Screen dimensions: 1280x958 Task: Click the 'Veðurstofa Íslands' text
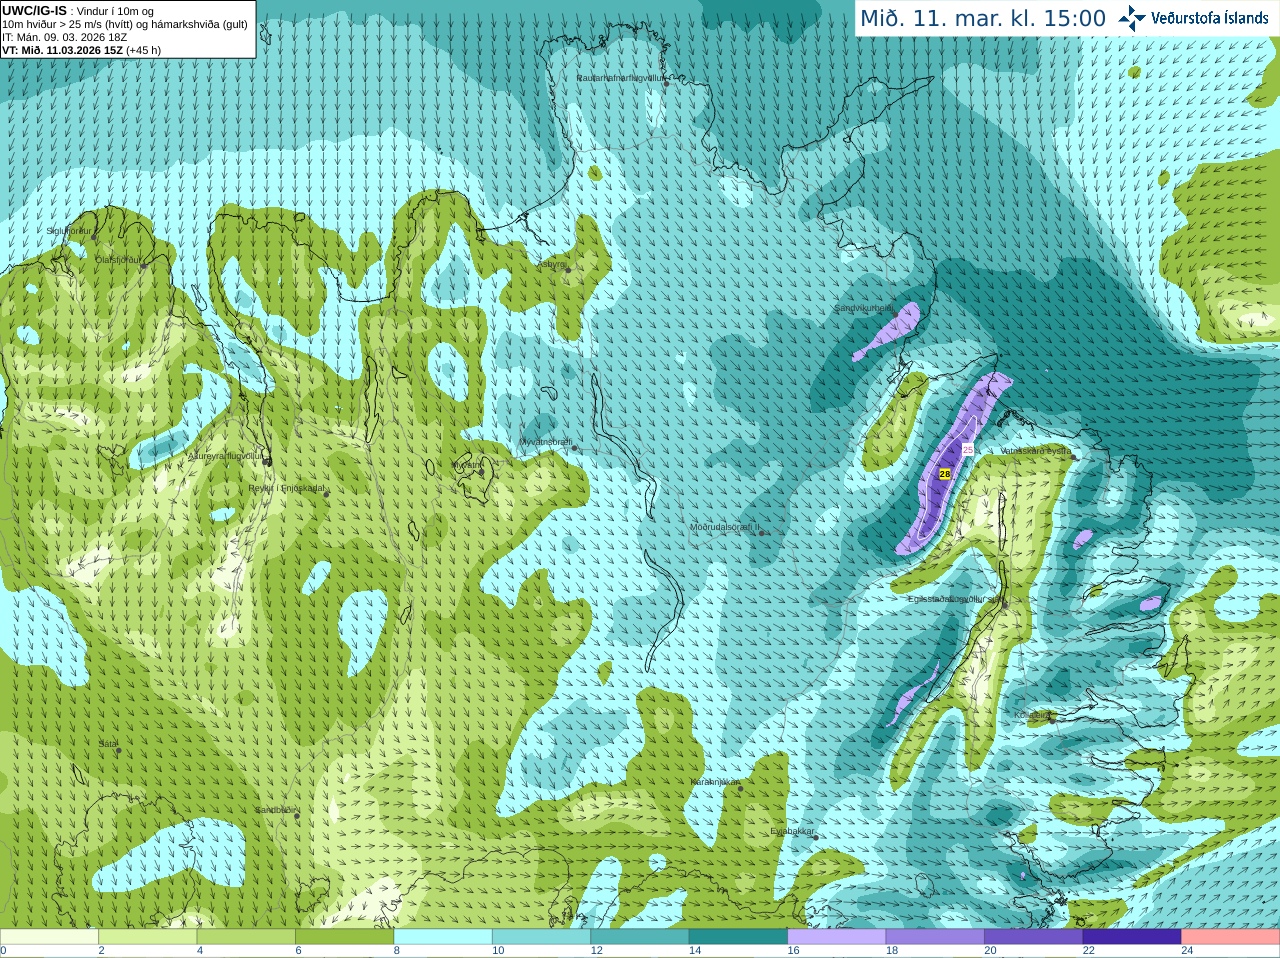click(1210, 18)
